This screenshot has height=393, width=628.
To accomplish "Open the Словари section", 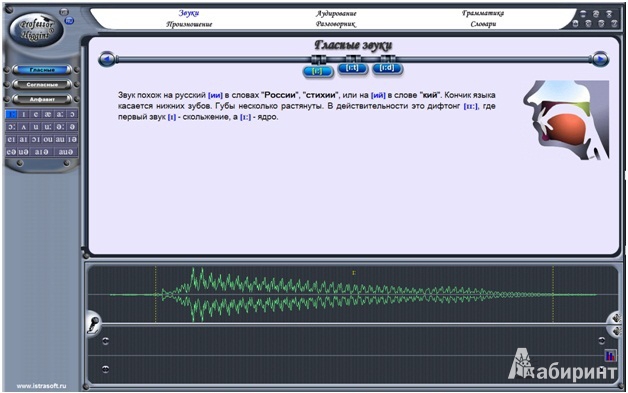I will 483,24.
